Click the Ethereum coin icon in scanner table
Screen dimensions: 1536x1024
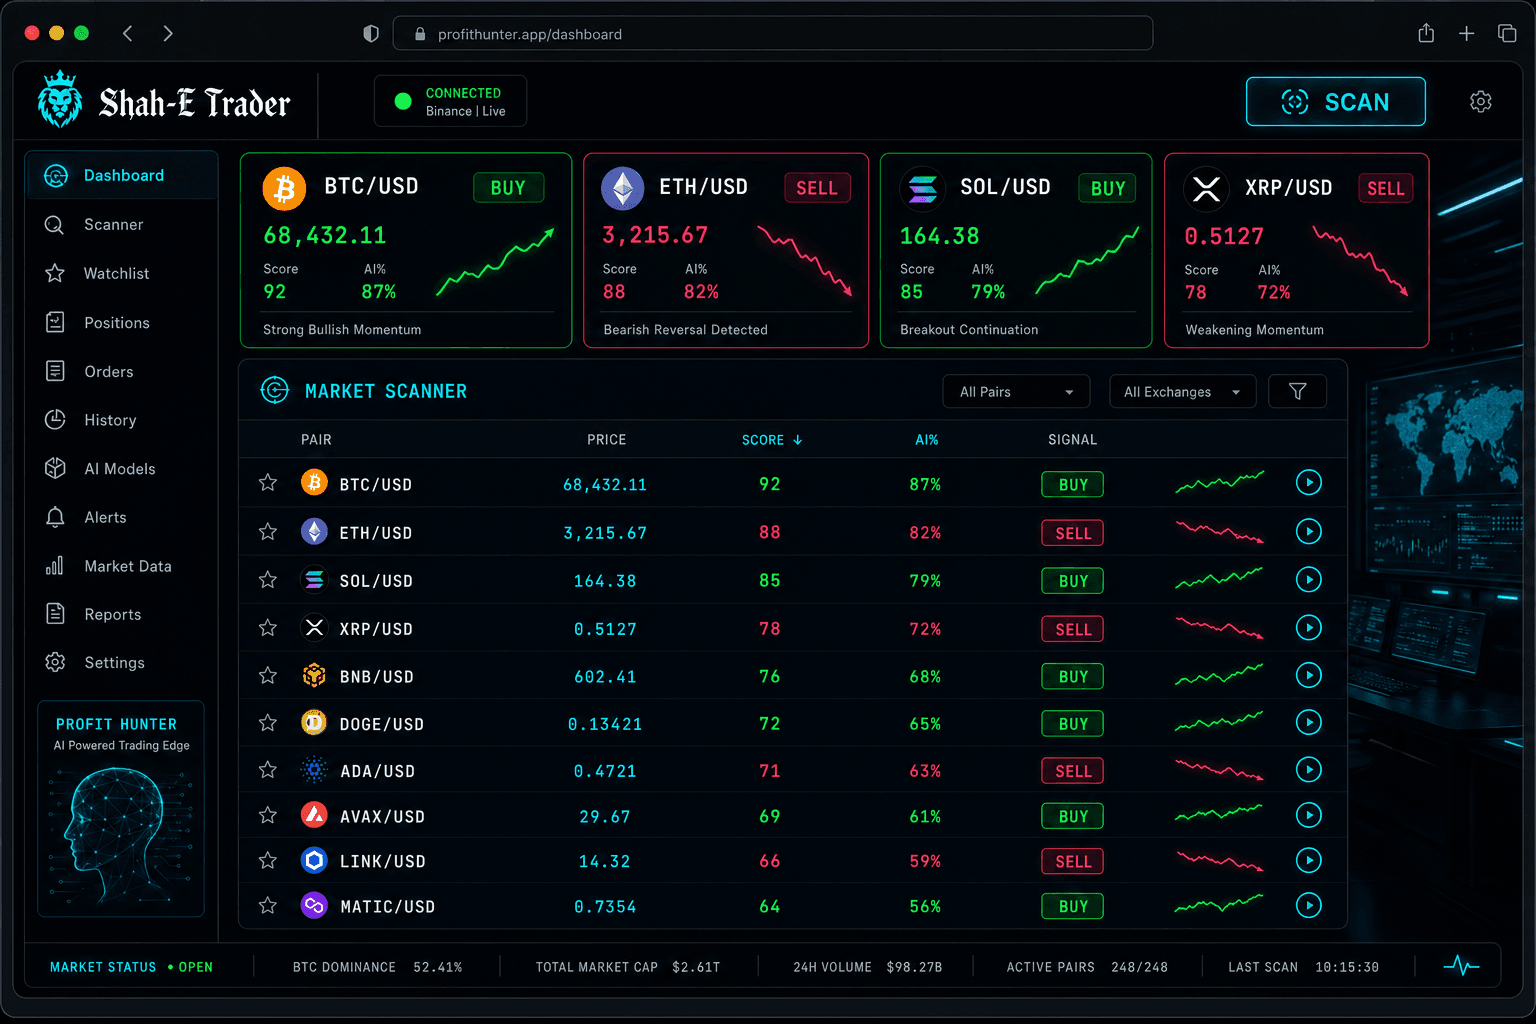(314, 531)
